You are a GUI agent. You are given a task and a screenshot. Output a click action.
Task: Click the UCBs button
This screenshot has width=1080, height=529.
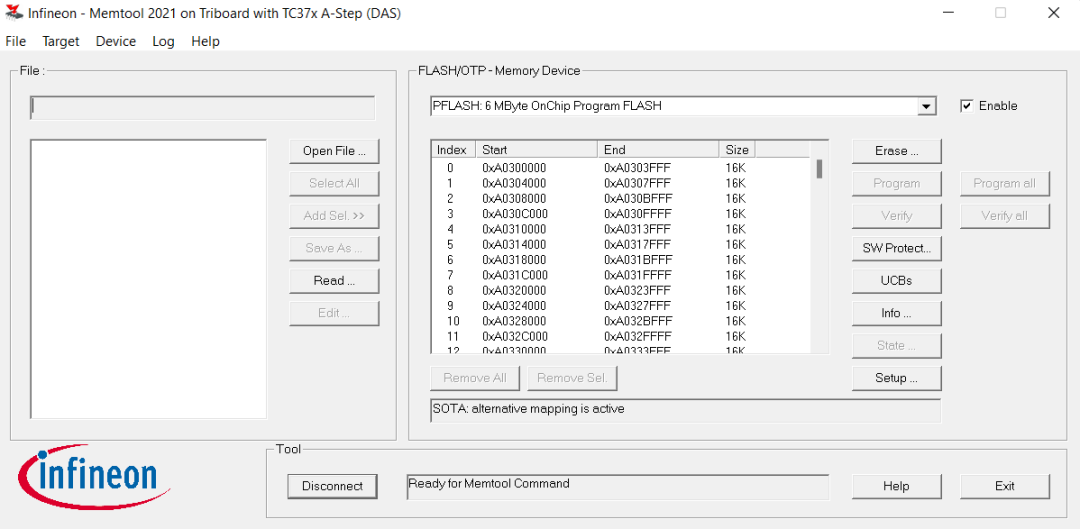[896, 280]
